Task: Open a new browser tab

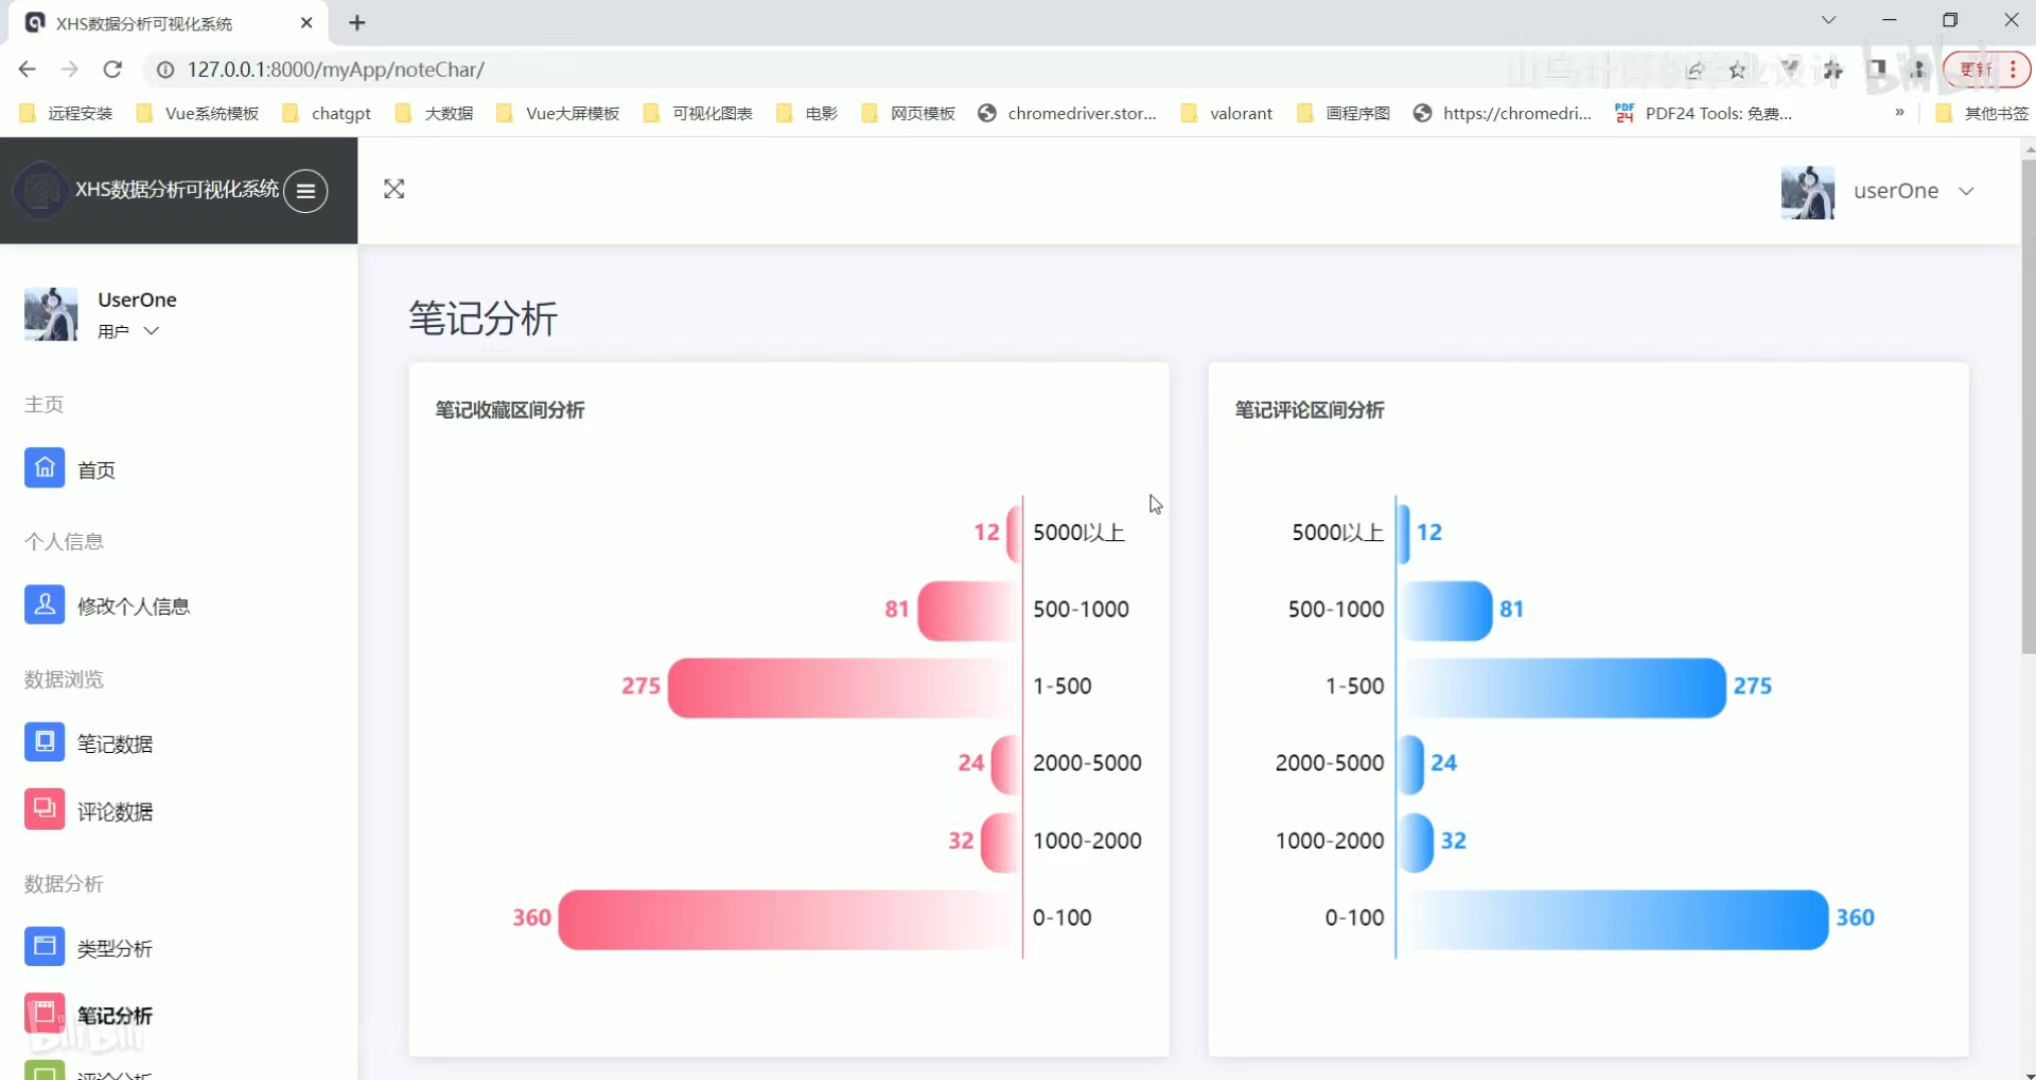Action: 357,22
